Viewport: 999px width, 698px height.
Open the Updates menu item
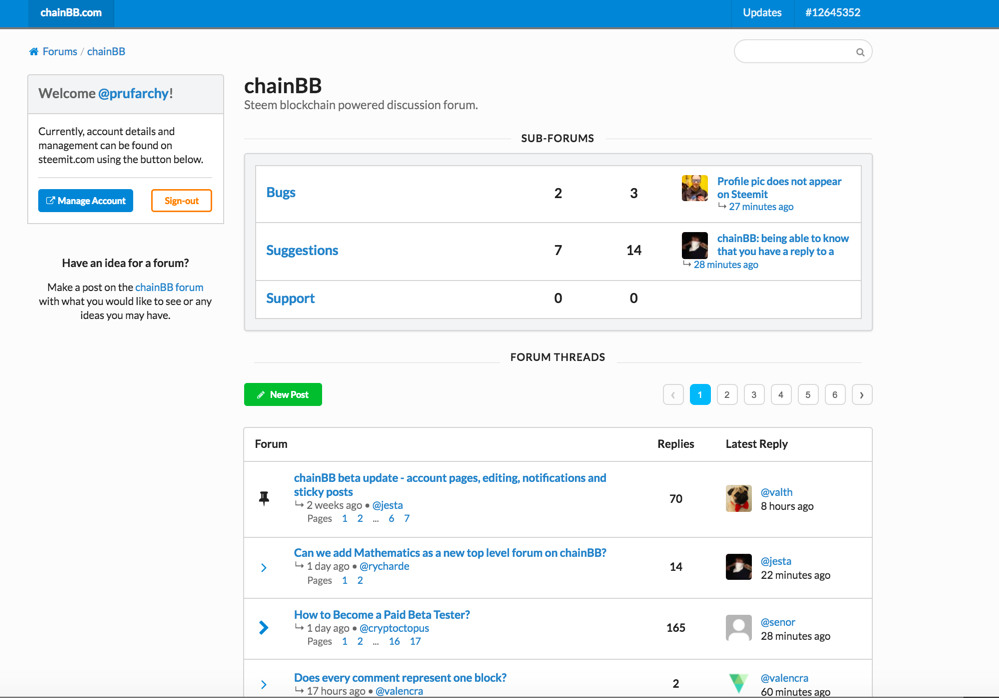[x=762, y=13]
